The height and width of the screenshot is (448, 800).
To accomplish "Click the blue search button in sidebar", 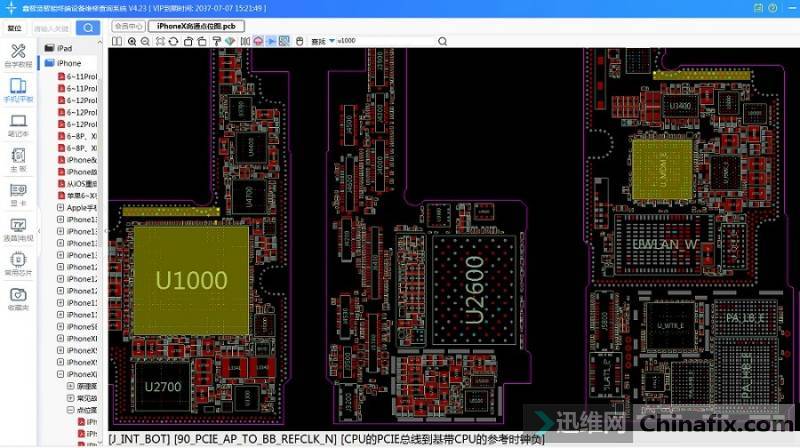I will point(88,28).
